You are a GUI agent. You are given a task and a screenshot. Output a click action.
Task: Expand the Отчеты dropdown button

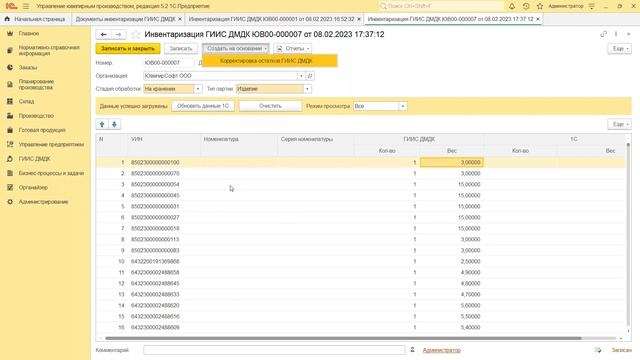coord(293,49)
